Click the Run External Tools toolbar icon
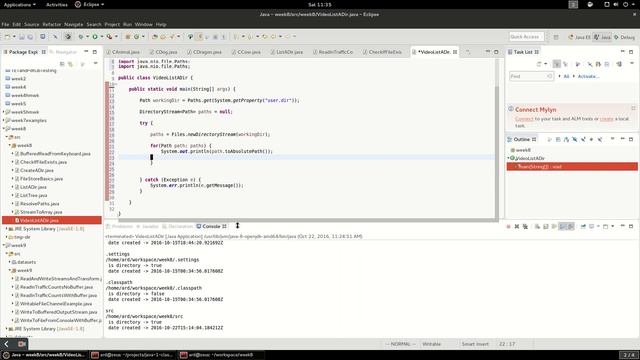The image size is (640, 360). pyautogui.click(x=109, y=37)
